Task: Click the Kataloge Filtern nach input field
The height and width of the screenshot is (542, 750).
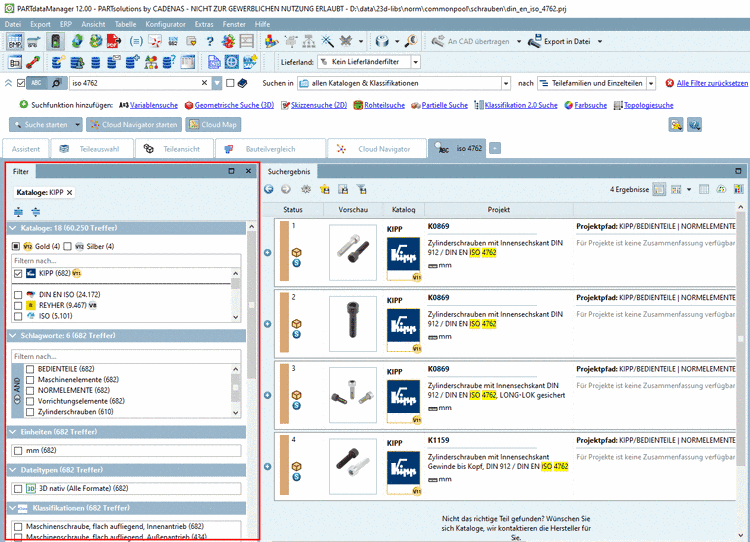Action: tap(126, 261)
